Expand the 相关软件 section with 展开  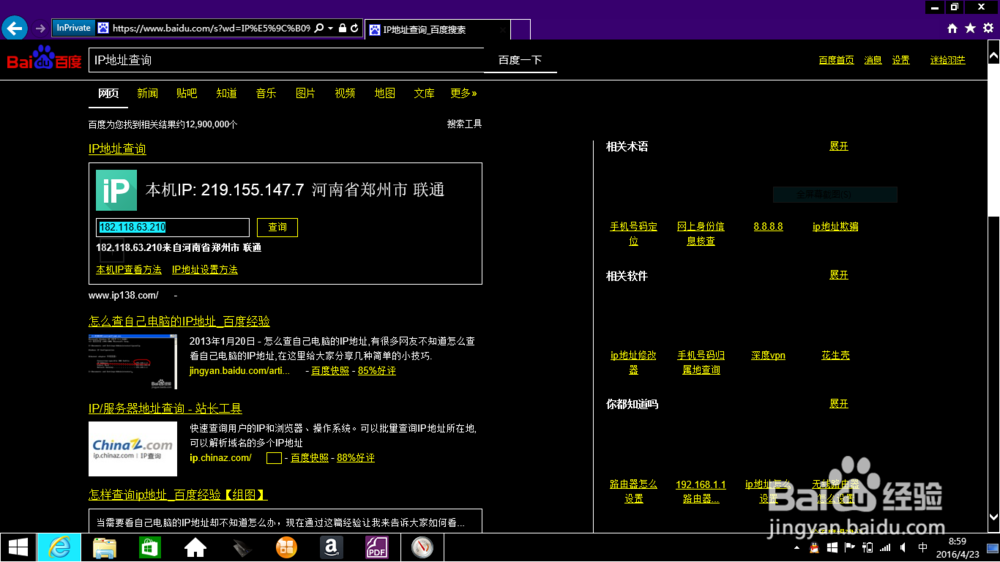[x=839, y=275]
